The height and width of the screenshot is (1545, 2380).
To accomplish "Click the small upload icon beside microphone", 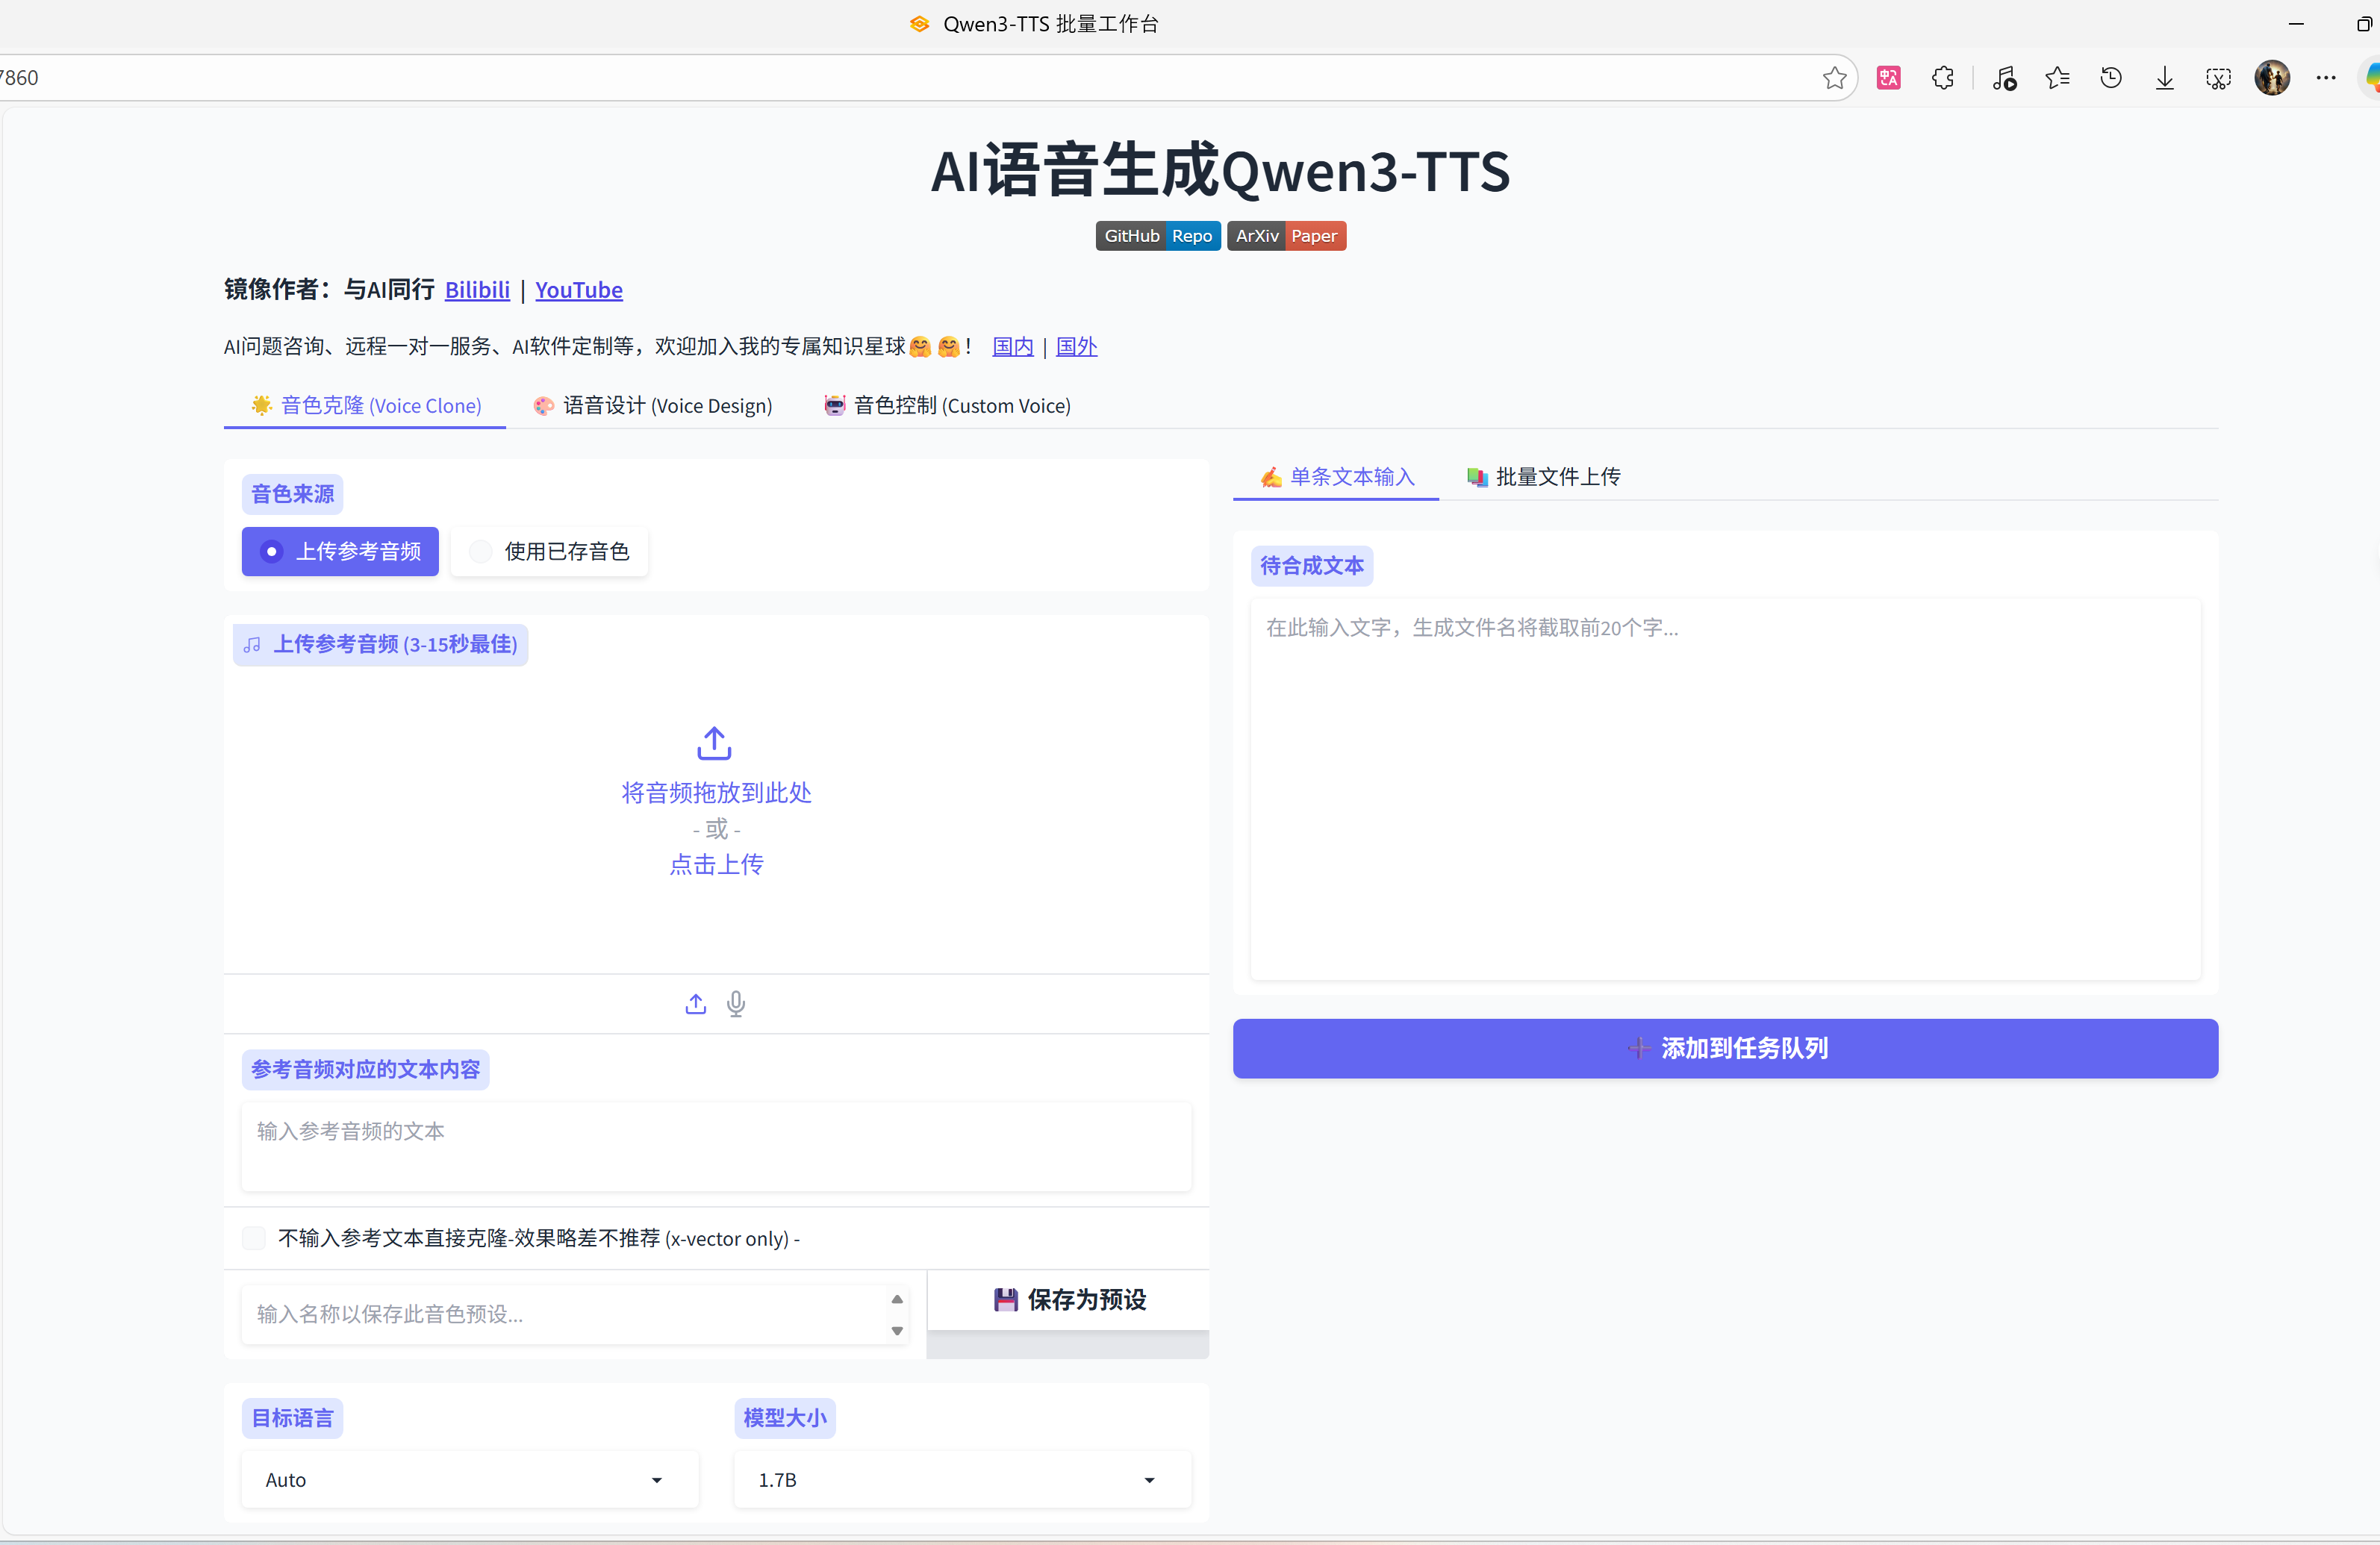I will pos(696,1003).
